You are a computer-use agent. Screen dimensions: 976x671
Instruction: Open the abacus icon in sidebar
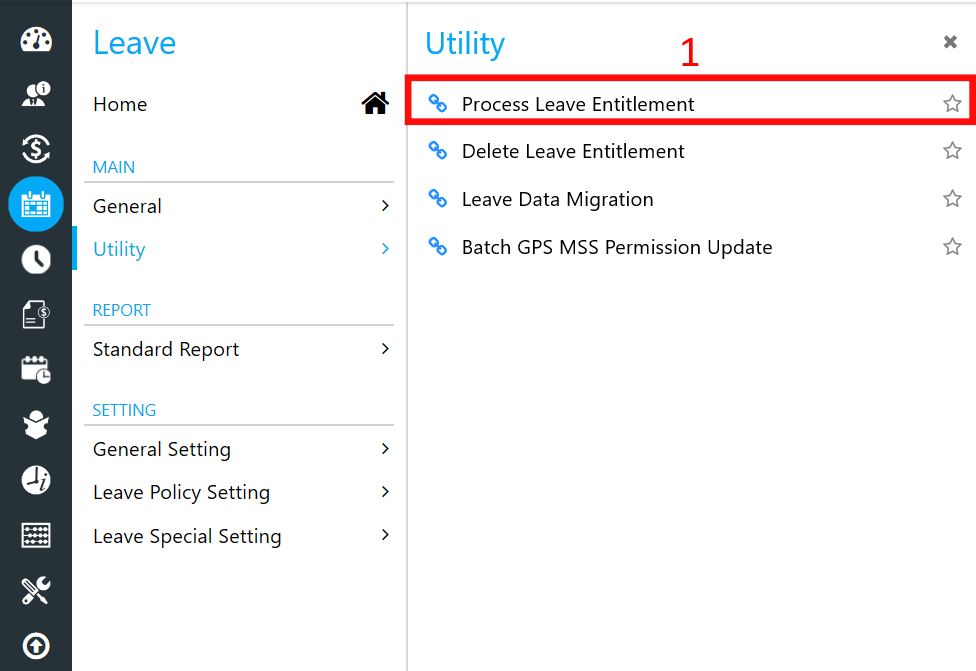coord(36,535)
